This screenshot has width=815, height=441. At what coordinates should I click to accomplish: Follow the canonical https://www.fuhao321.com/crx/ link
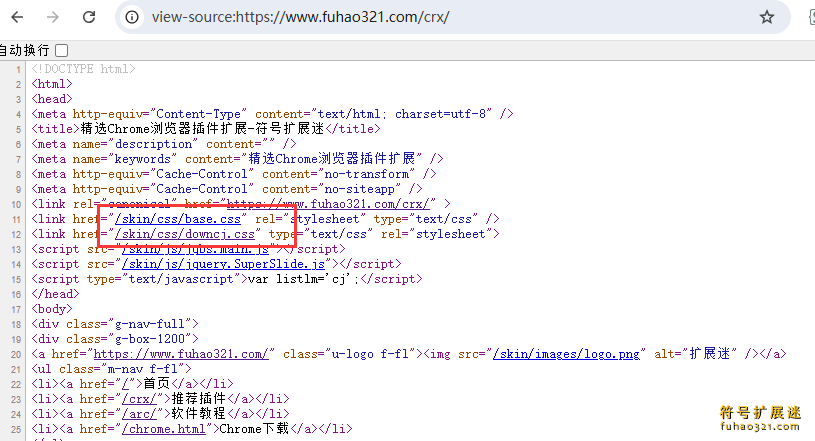(x=328, y=204)
